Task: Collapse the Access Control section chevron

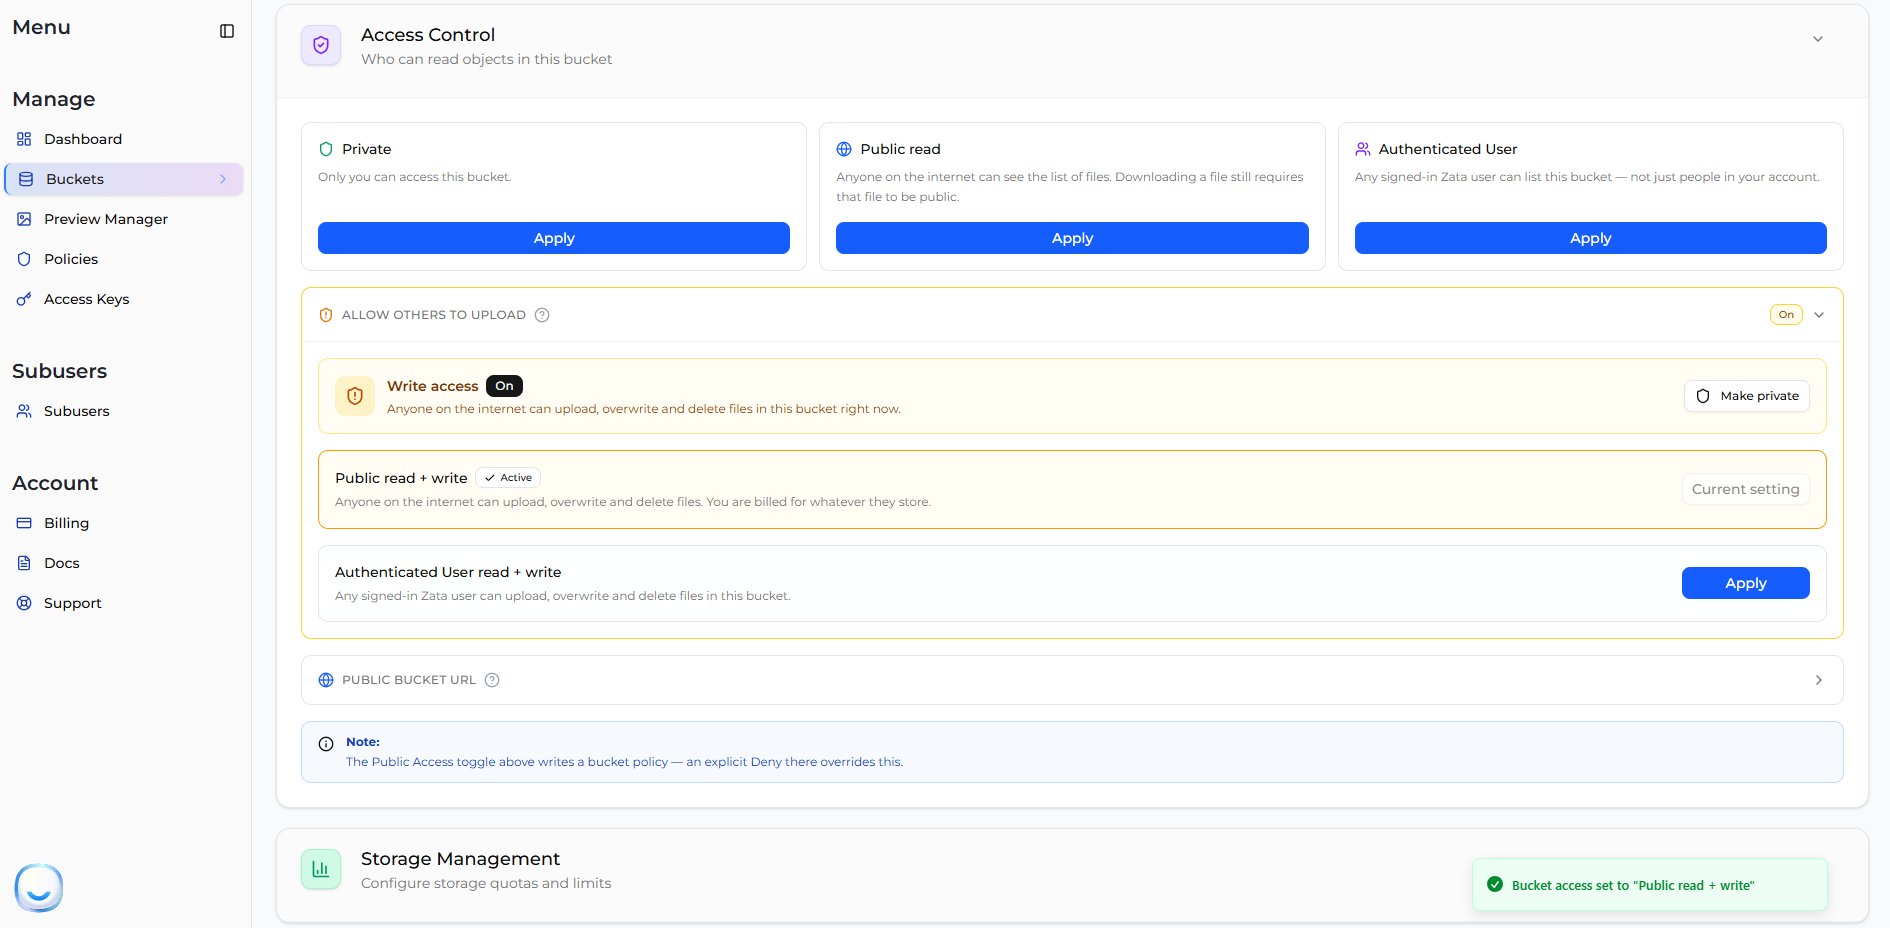Action: tap(1818, 39)
